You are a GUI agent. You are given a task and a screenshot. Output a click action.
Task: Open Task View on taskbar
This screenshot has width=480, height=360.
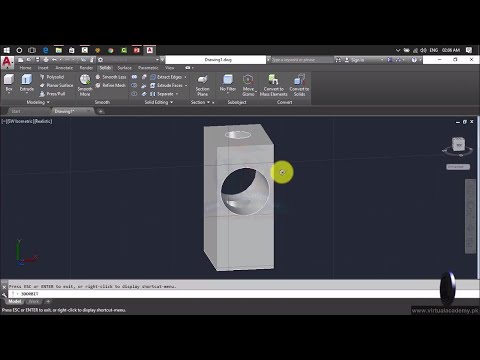point(32,50)
